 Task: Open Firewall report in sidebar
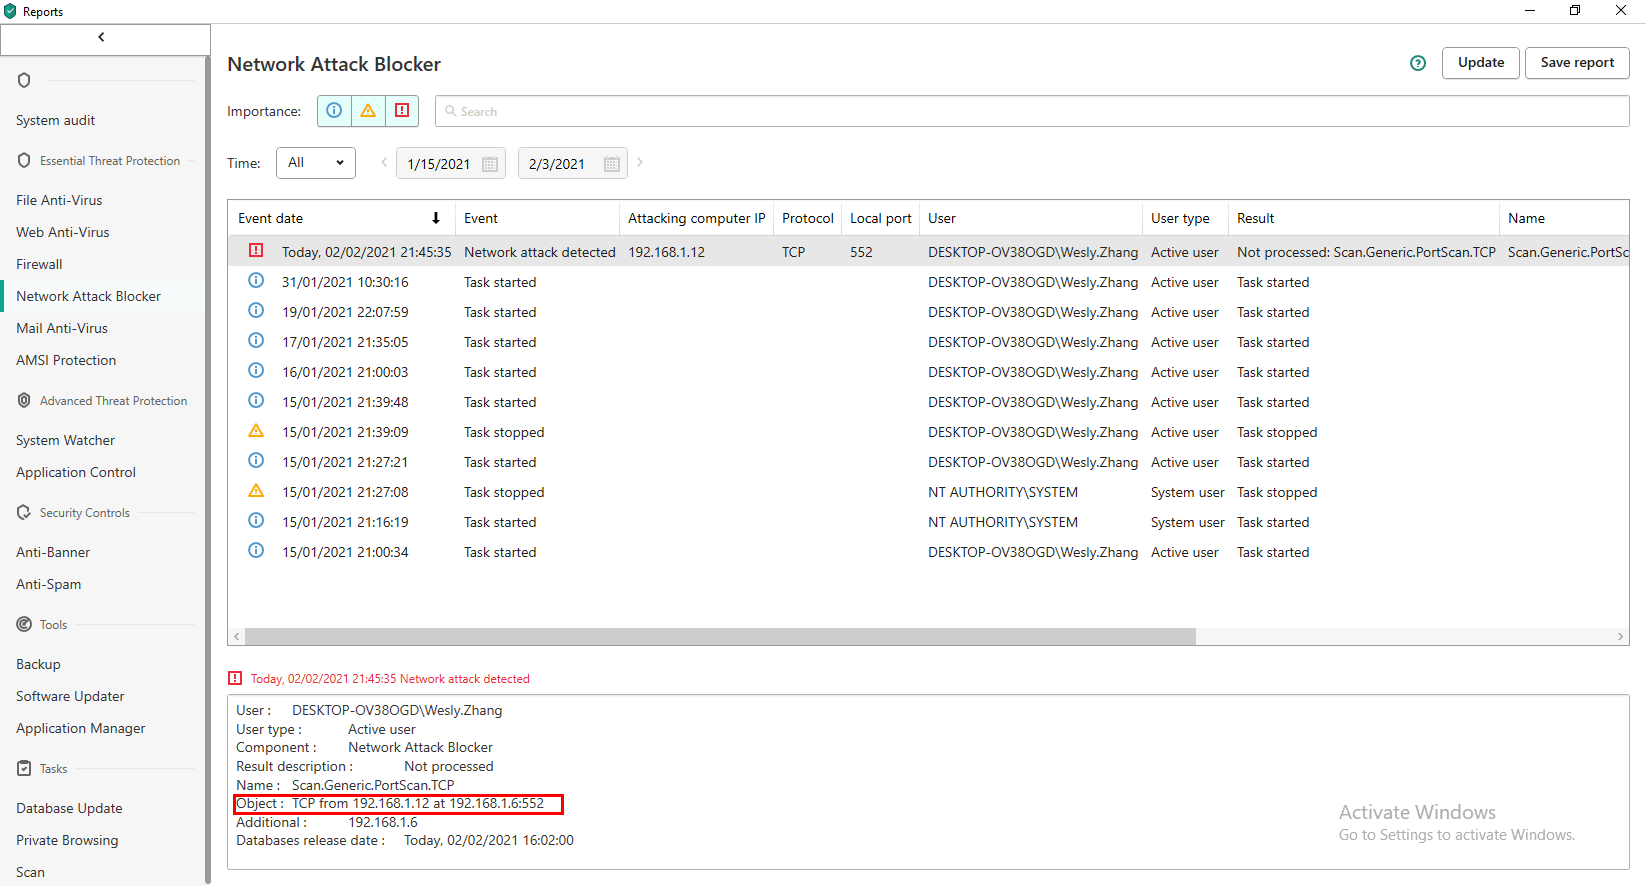(x=39, y=264)
